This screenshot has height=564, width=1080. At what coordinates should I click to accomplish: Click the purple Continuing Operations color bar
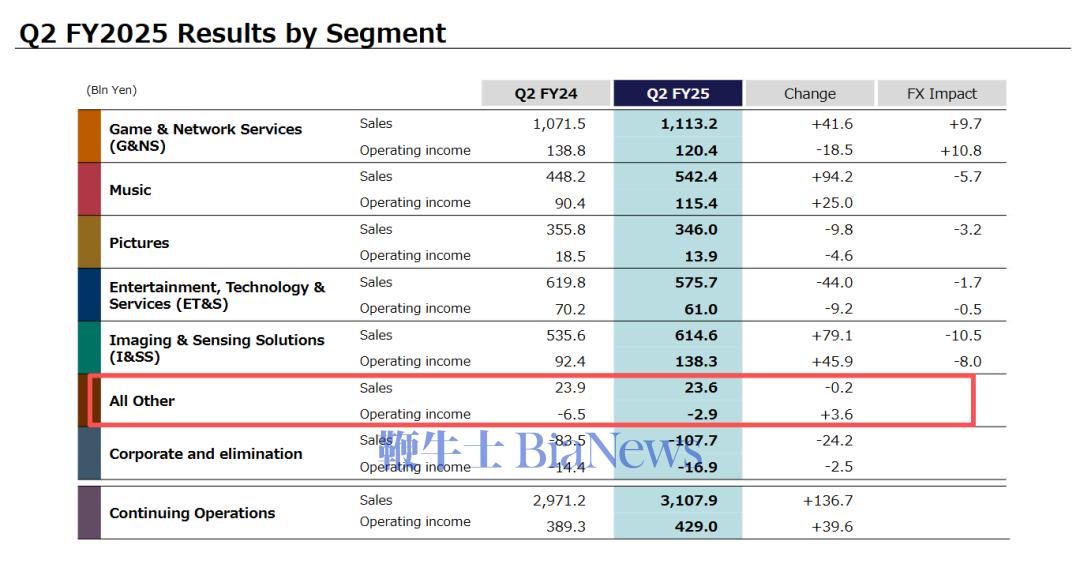[x=89, y=512]
